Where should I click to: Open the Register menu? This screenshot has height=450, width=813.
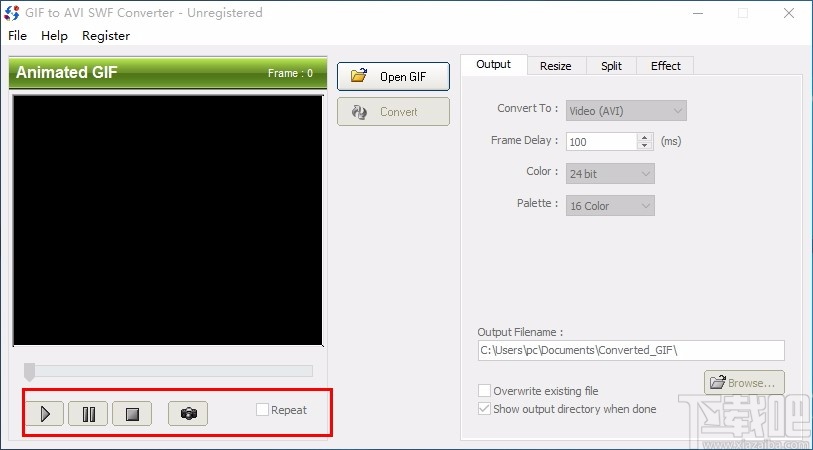tap(106, 36)
